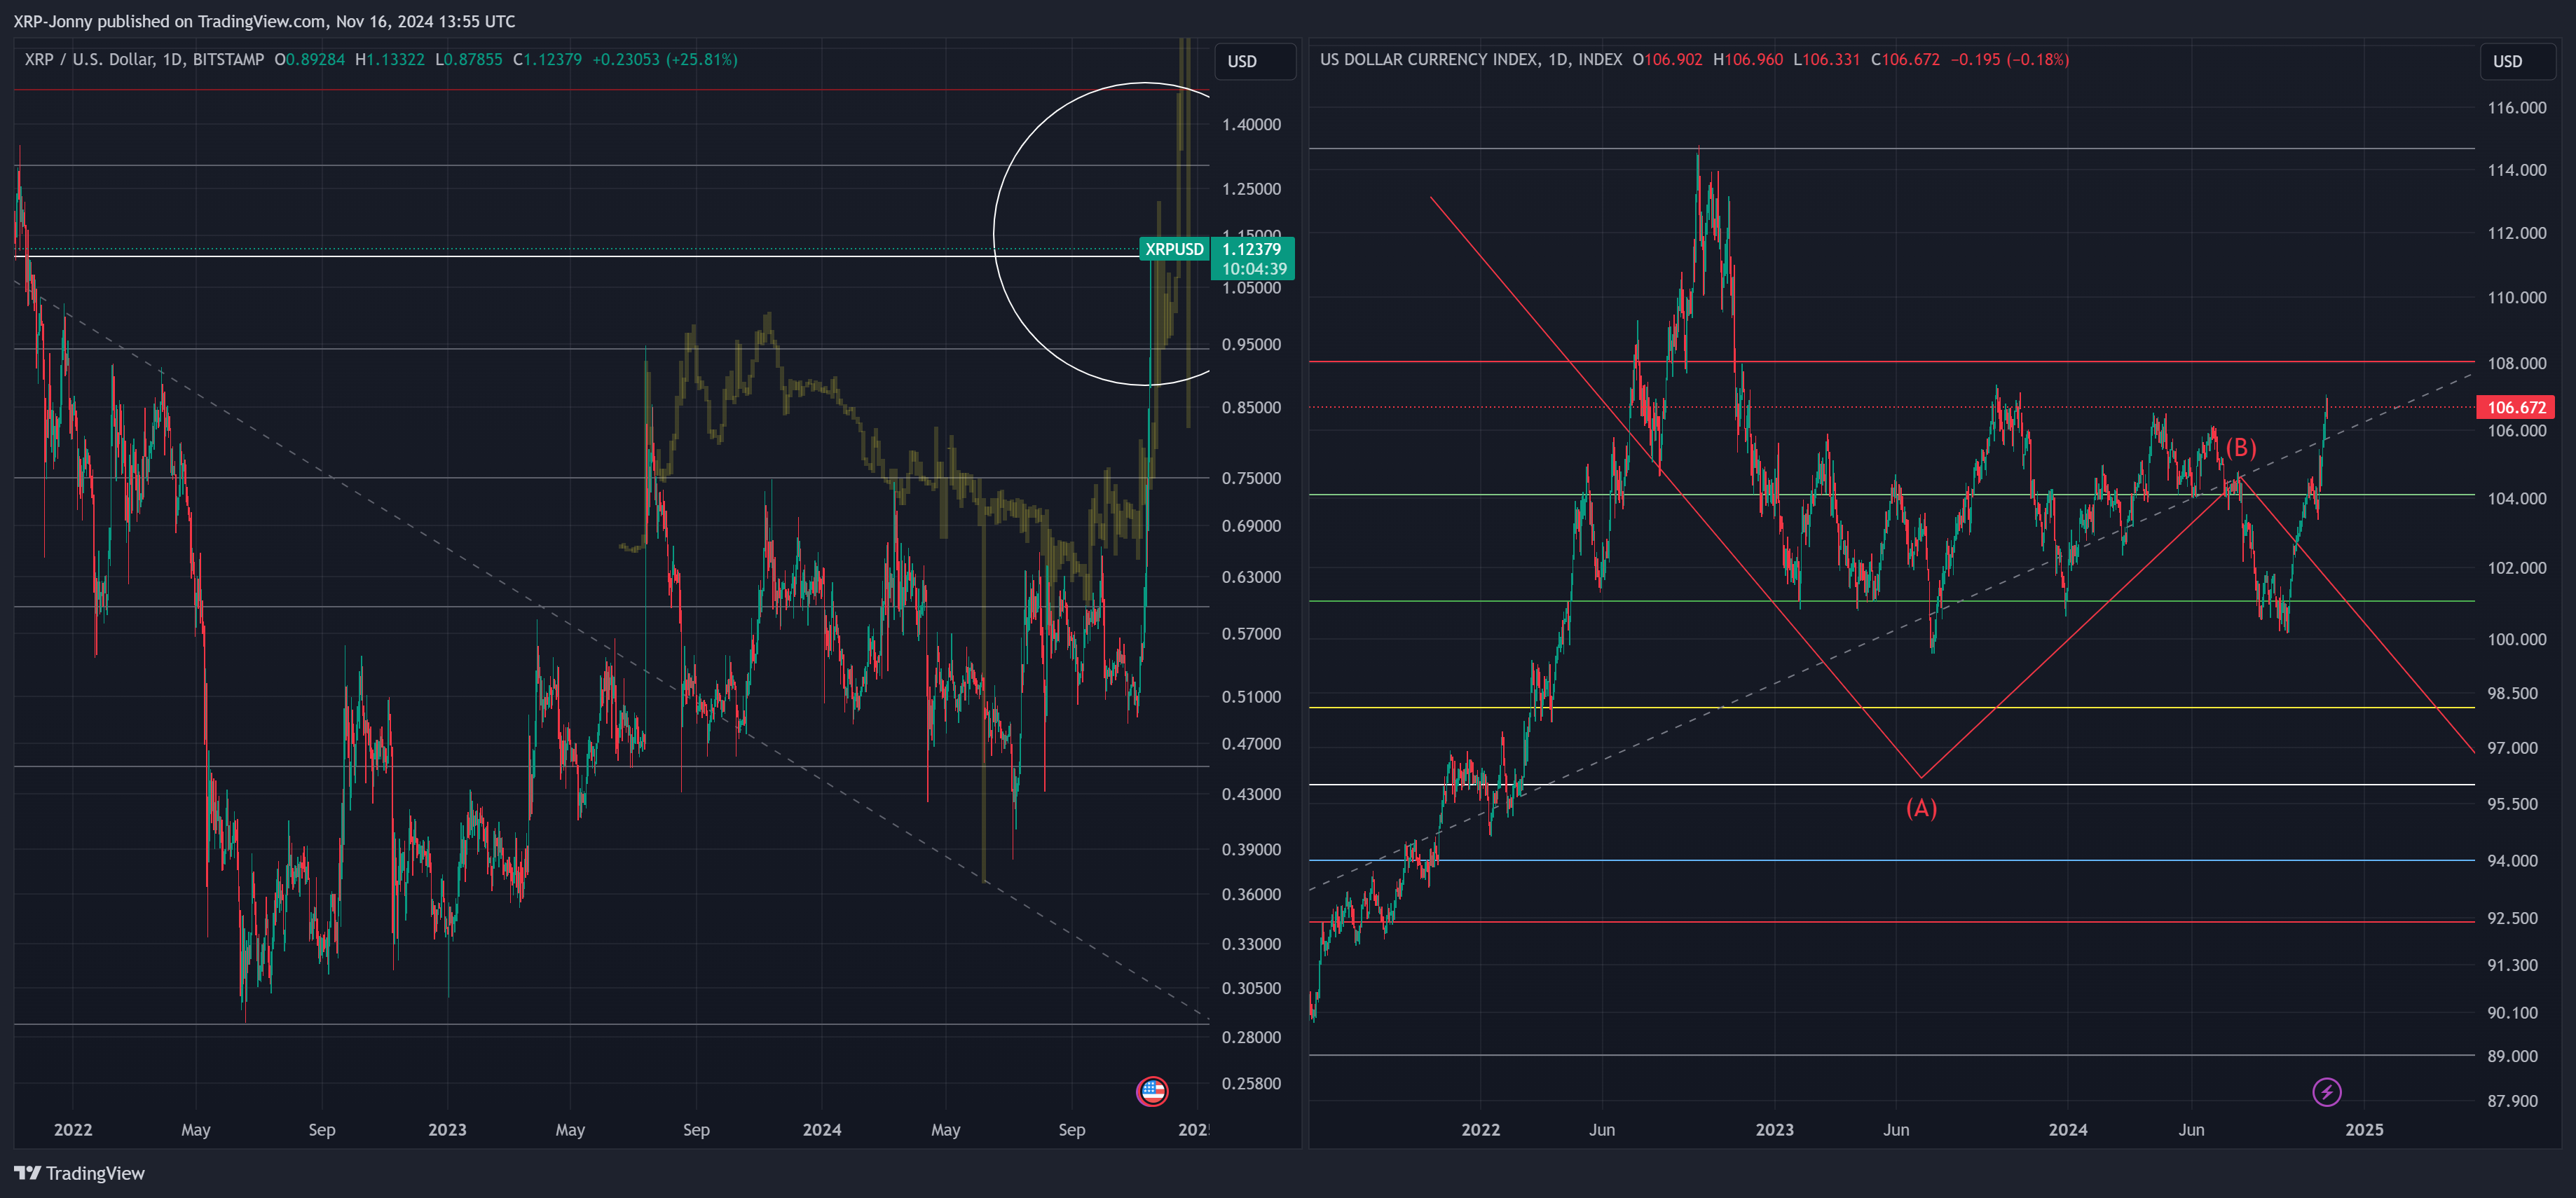Click the 1.12379 current price label
The width and height of the screenshot is (2576, 1198).
pyautogui.click(x=1252, y=249)
